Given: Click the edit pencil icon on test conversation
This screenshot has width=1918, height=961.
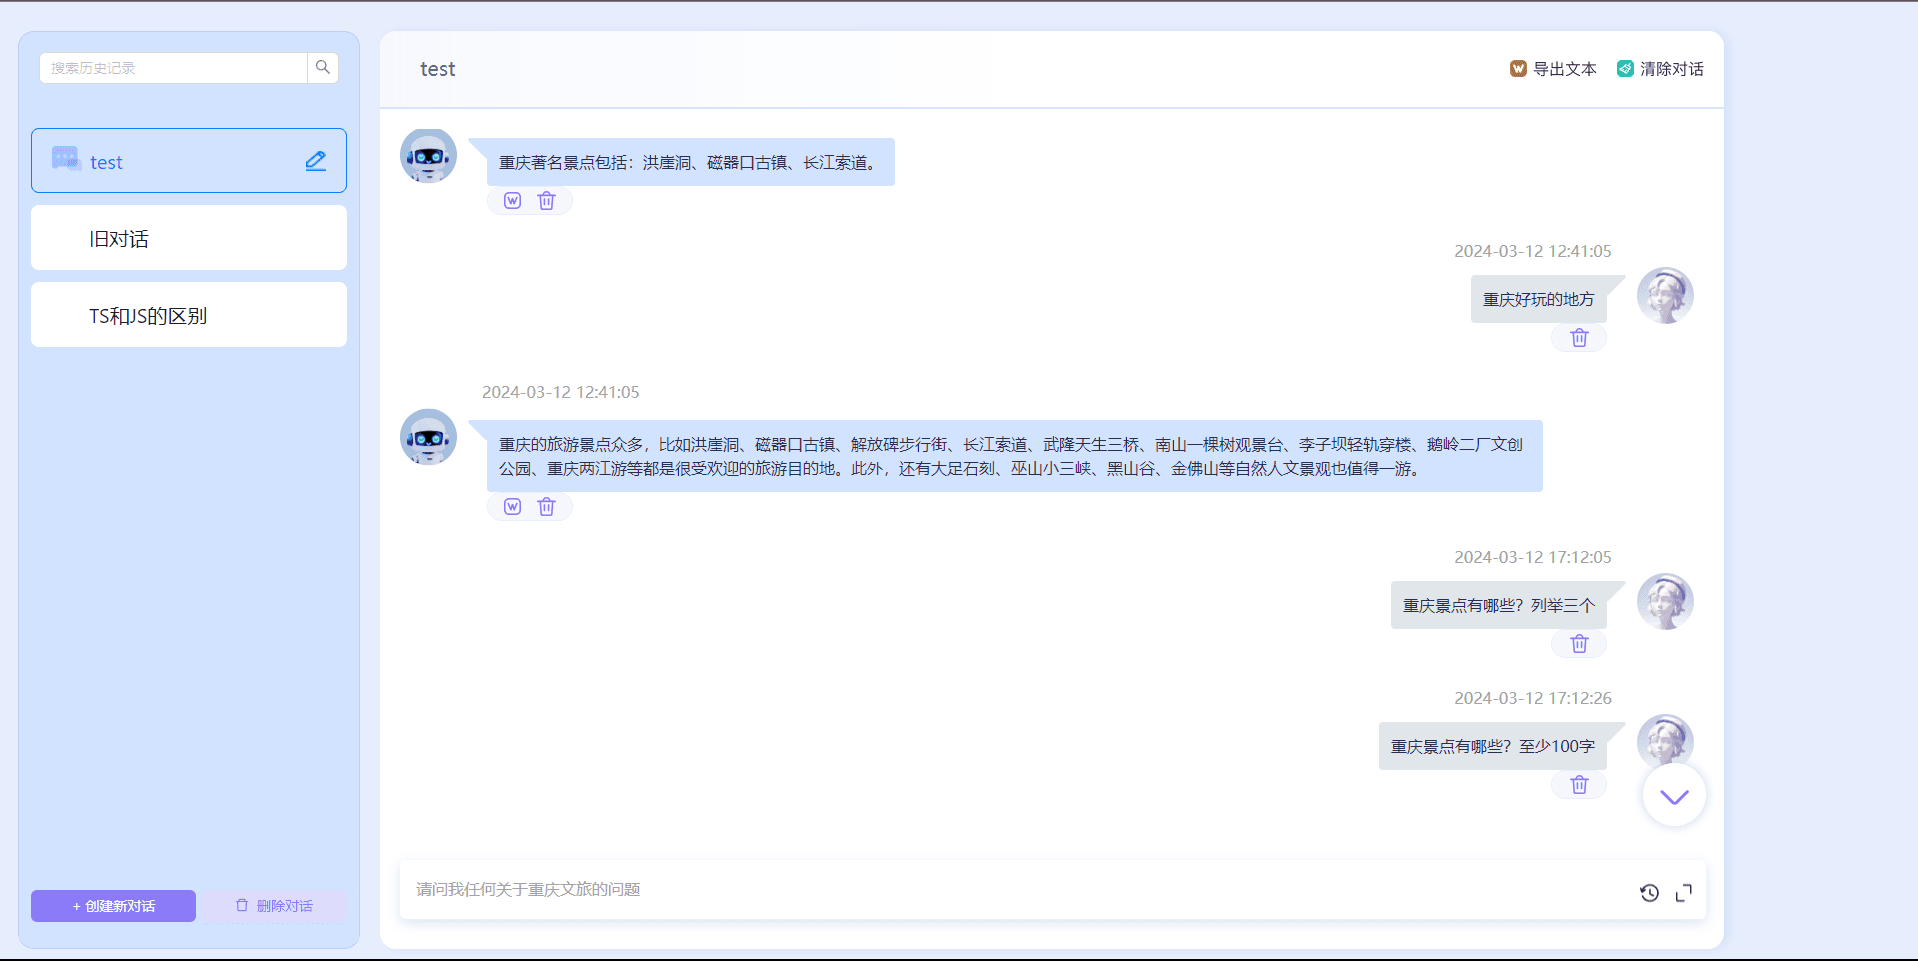Looking at the screenshot, I should tap(316, 161).
